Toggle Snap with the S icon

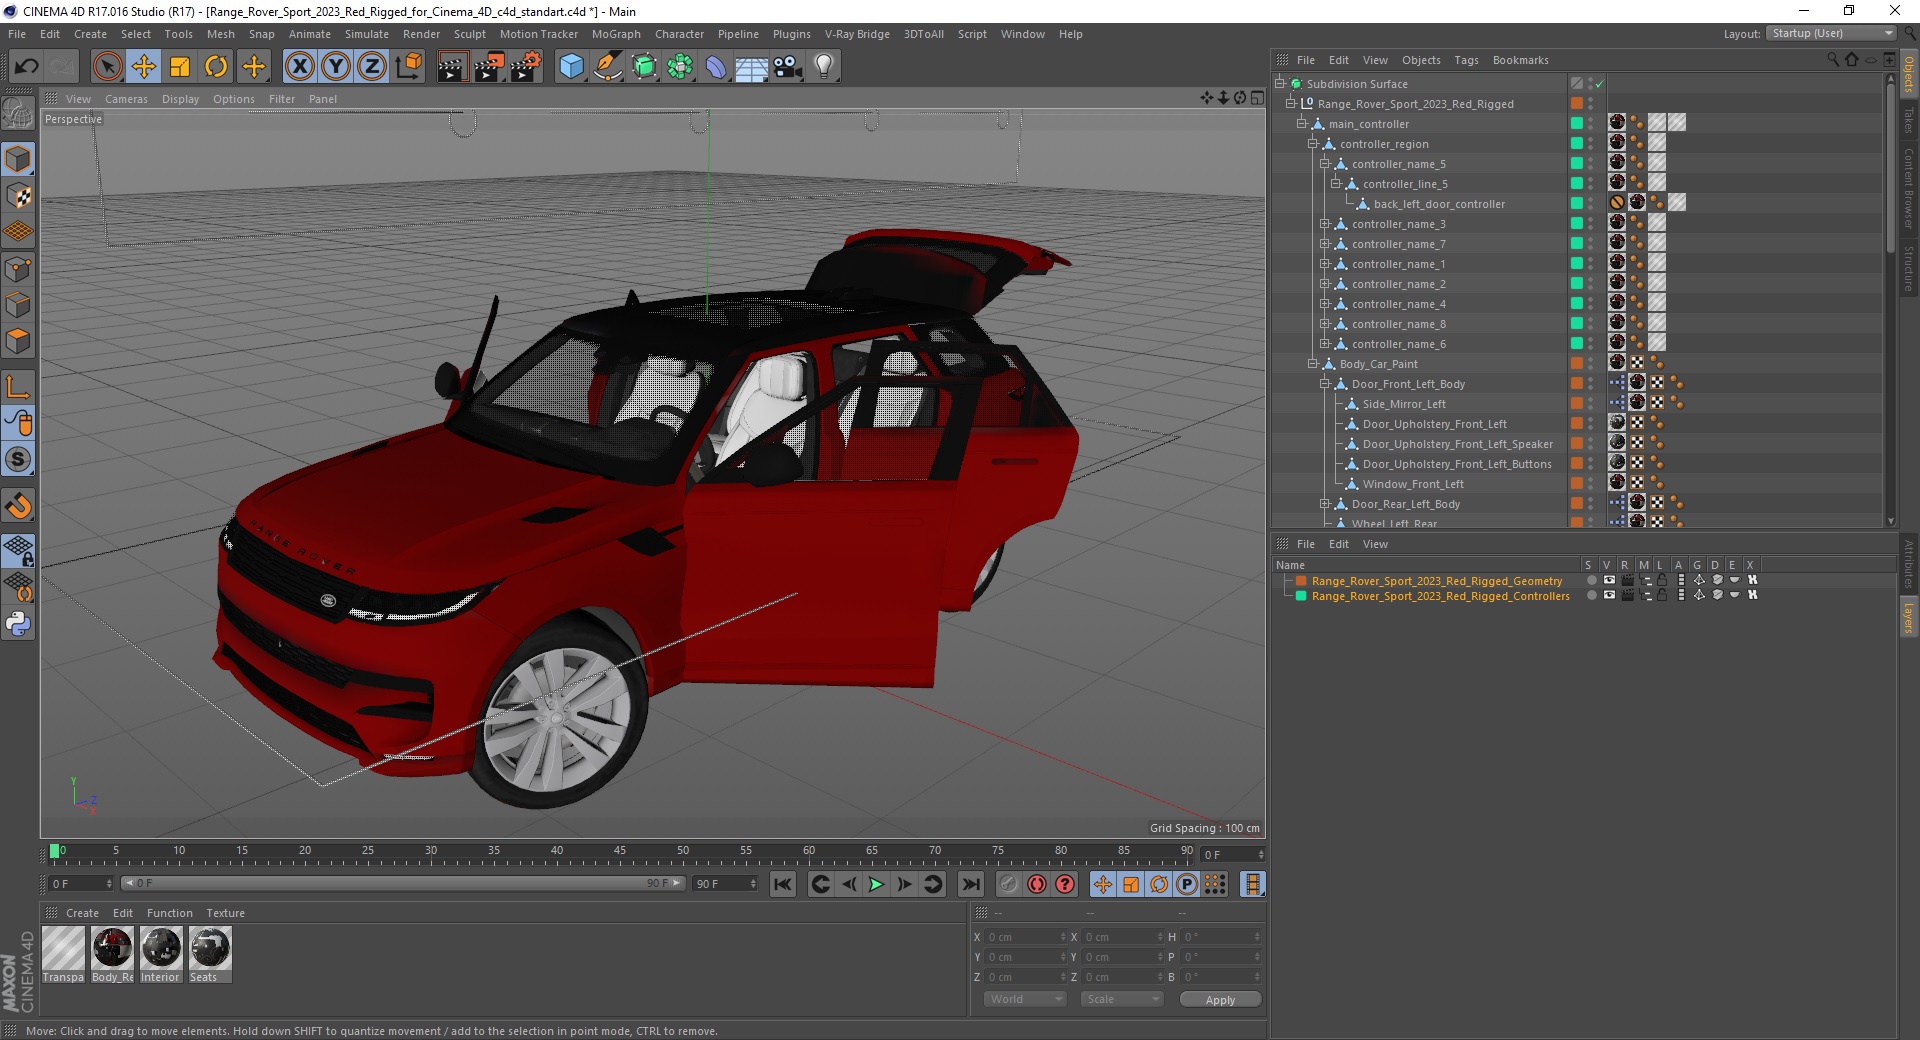[x=18, y=459]
